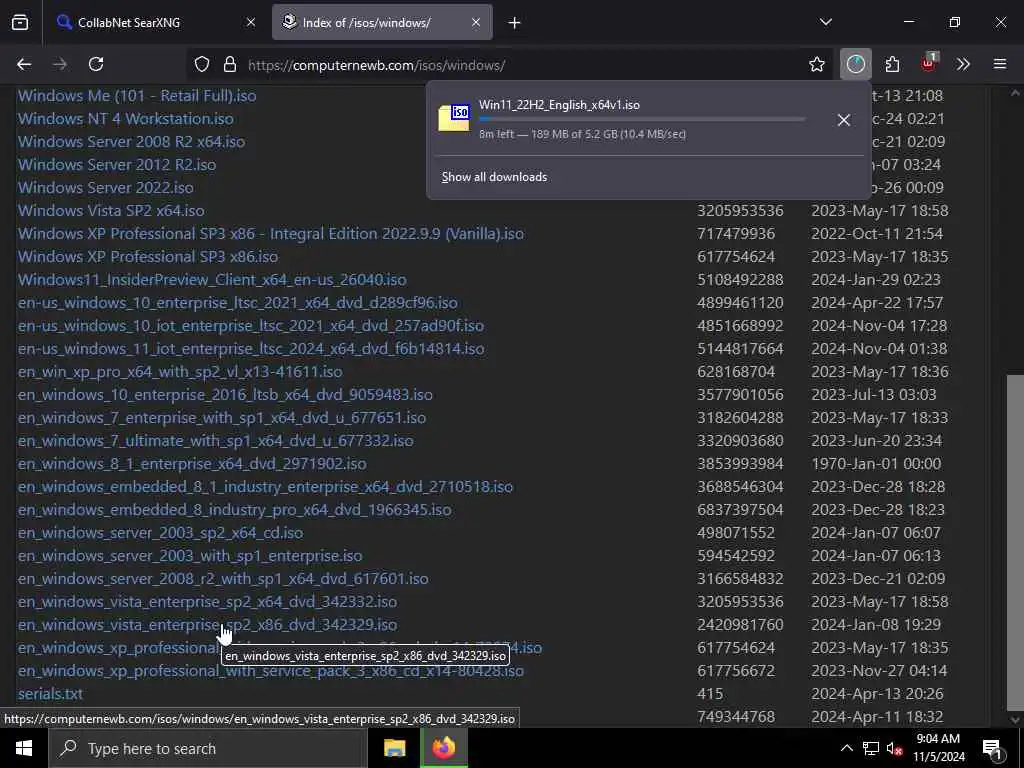
Task: Click the Win11_22H2 download progress bar
Action: (642, 119)
